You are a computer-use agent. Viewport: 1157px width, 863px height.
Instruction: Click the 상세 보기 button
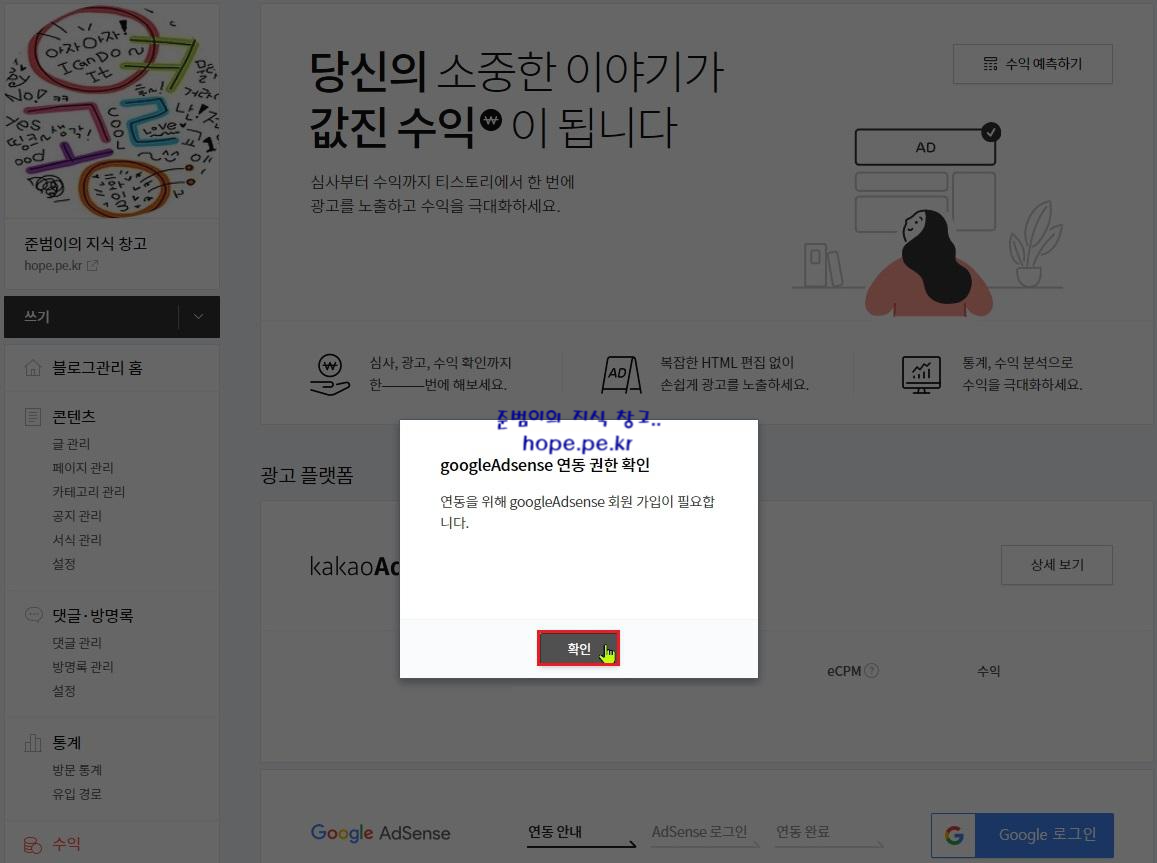(x=1056, y=565)
